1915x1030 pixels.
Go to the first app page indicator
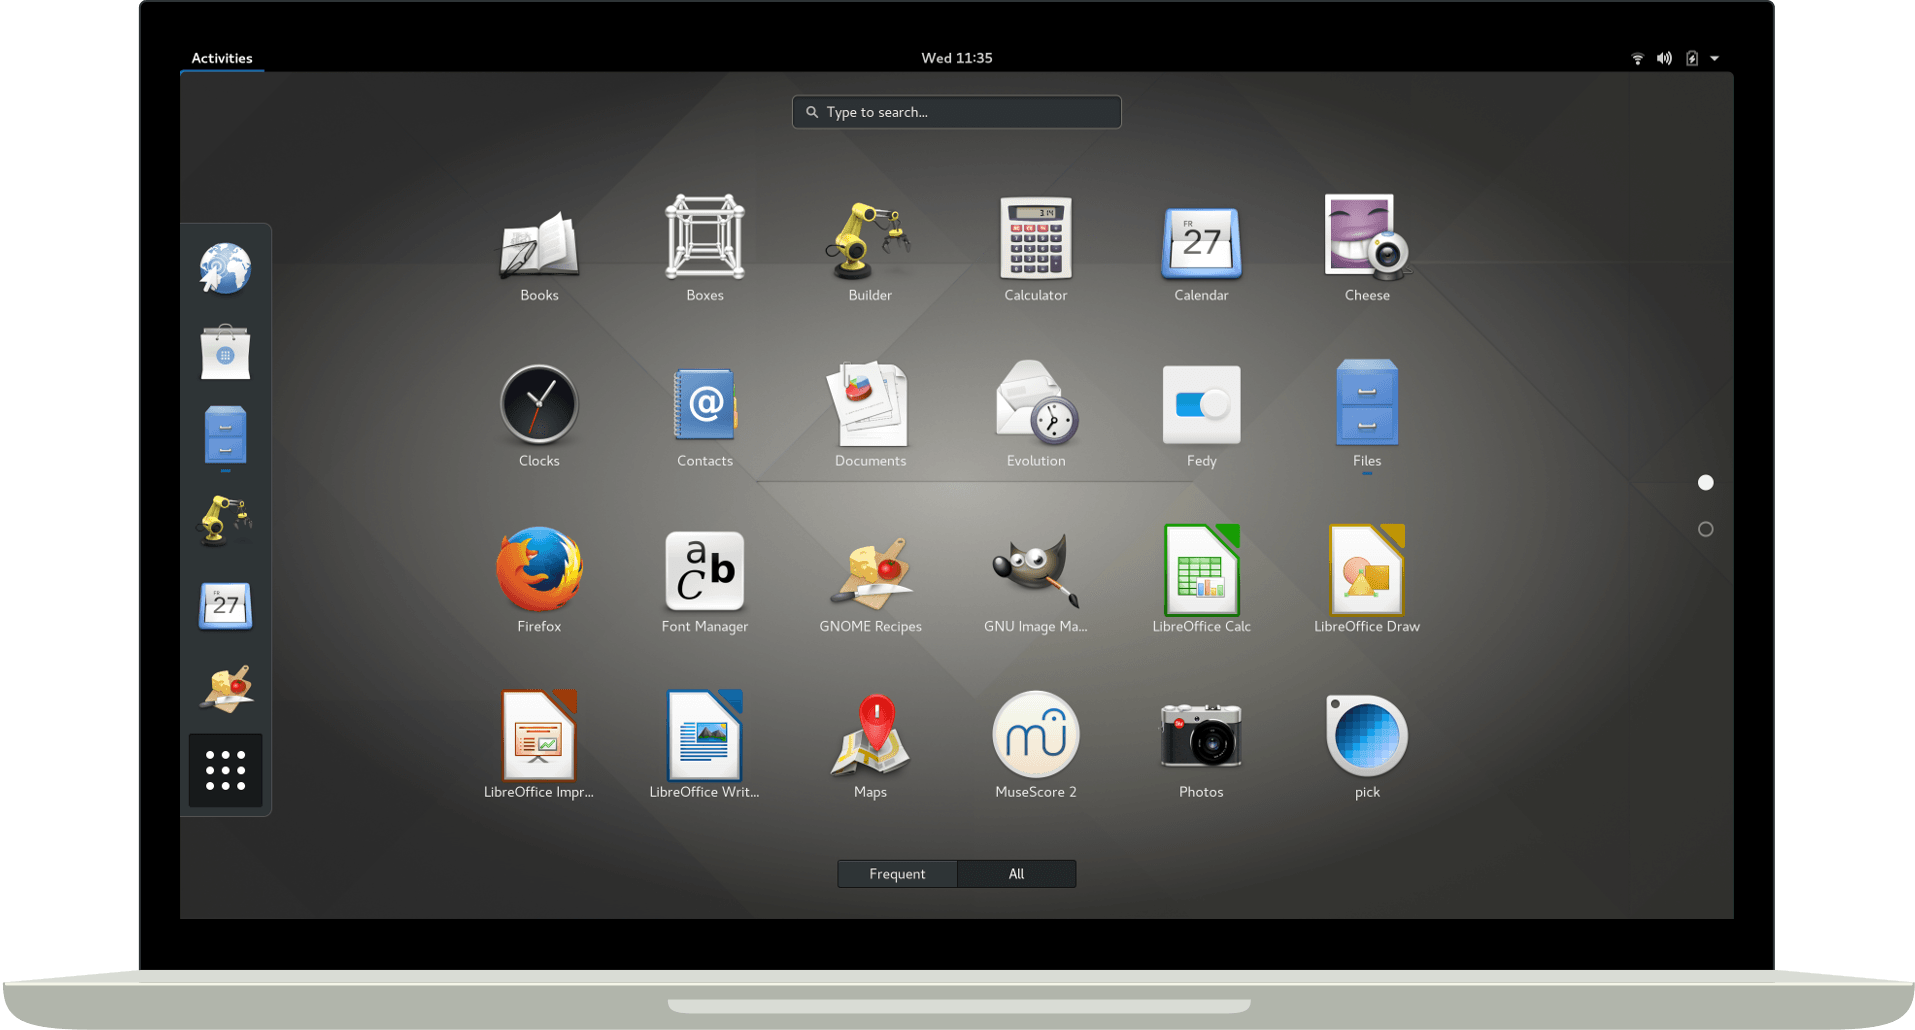click(x=1706, y=483)
